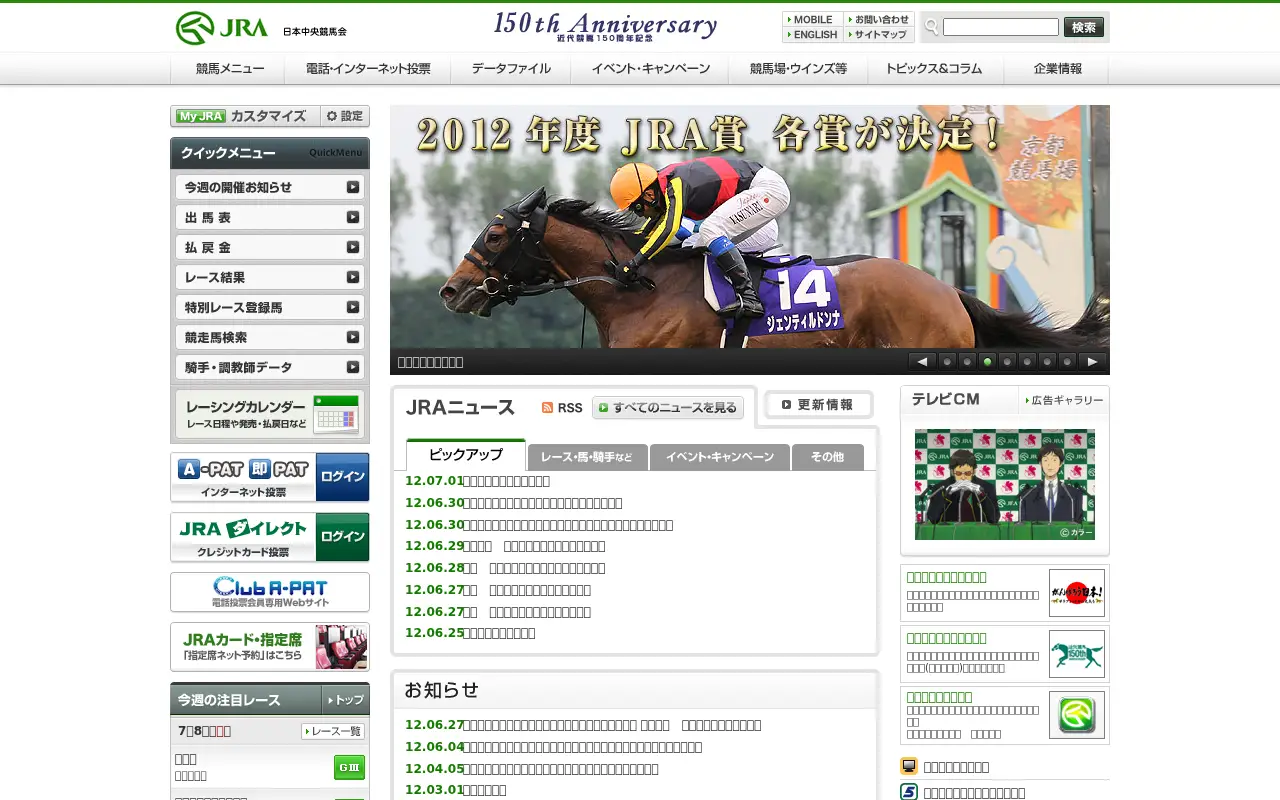This screenshot has width=1280, height=800.
Task: Click the blue S icon link
Action: [x=909, y=792]
